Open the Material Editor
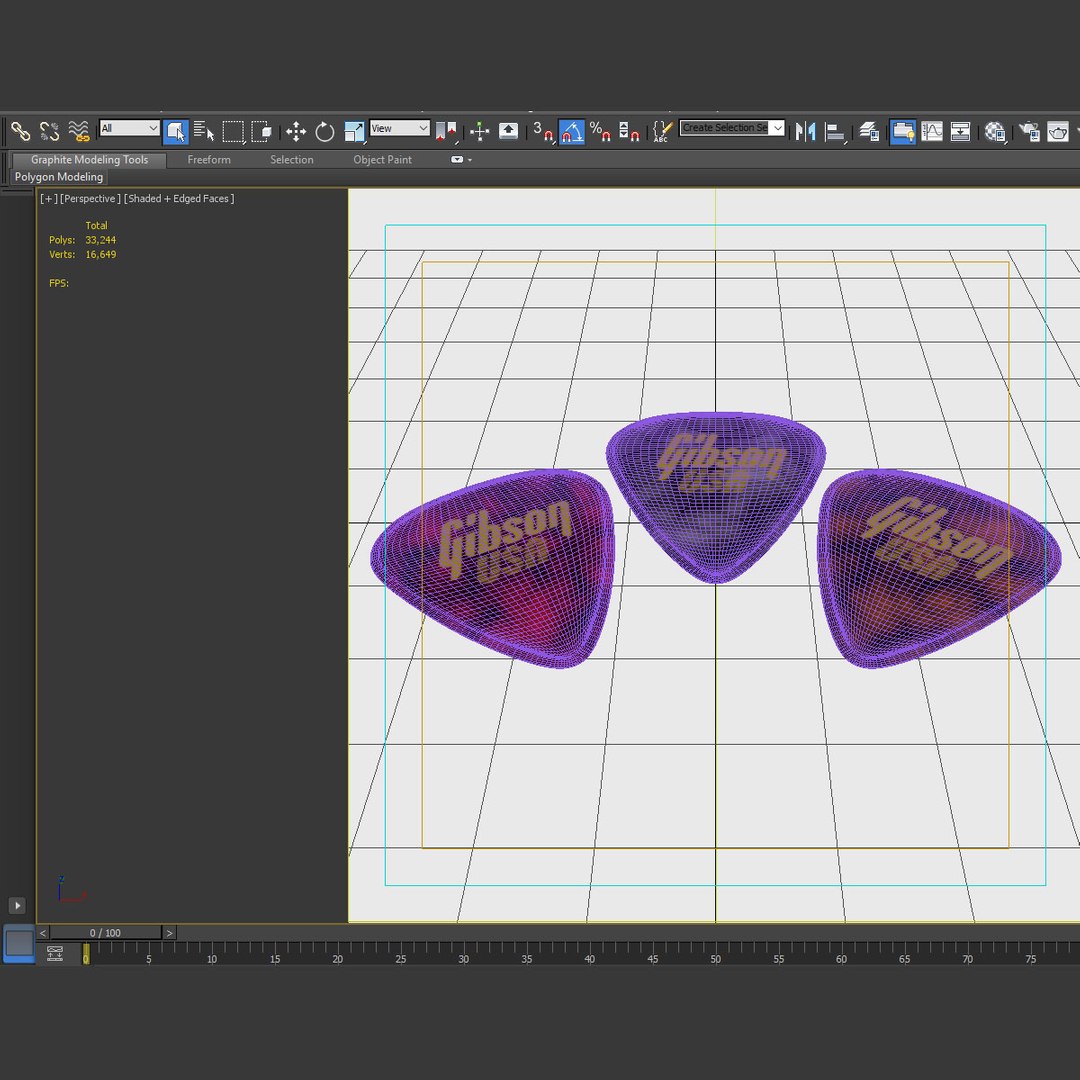 click(x=995, y=131)
